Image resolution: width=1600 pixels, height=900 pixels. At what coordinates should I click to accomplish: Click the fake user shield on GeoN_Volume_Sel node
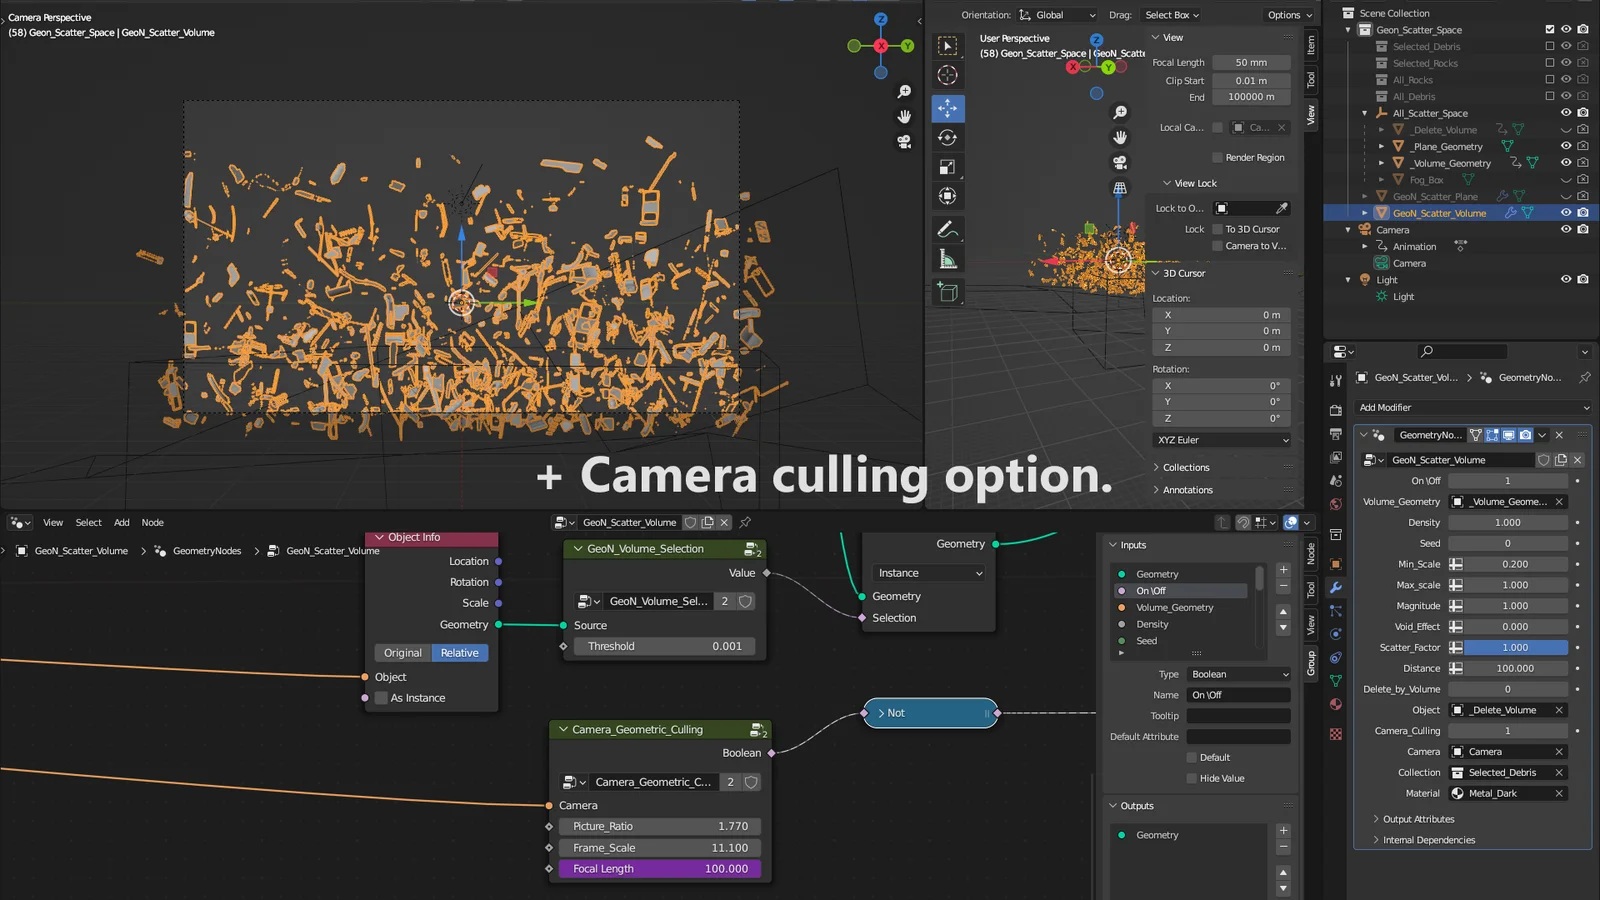(745, 601)
